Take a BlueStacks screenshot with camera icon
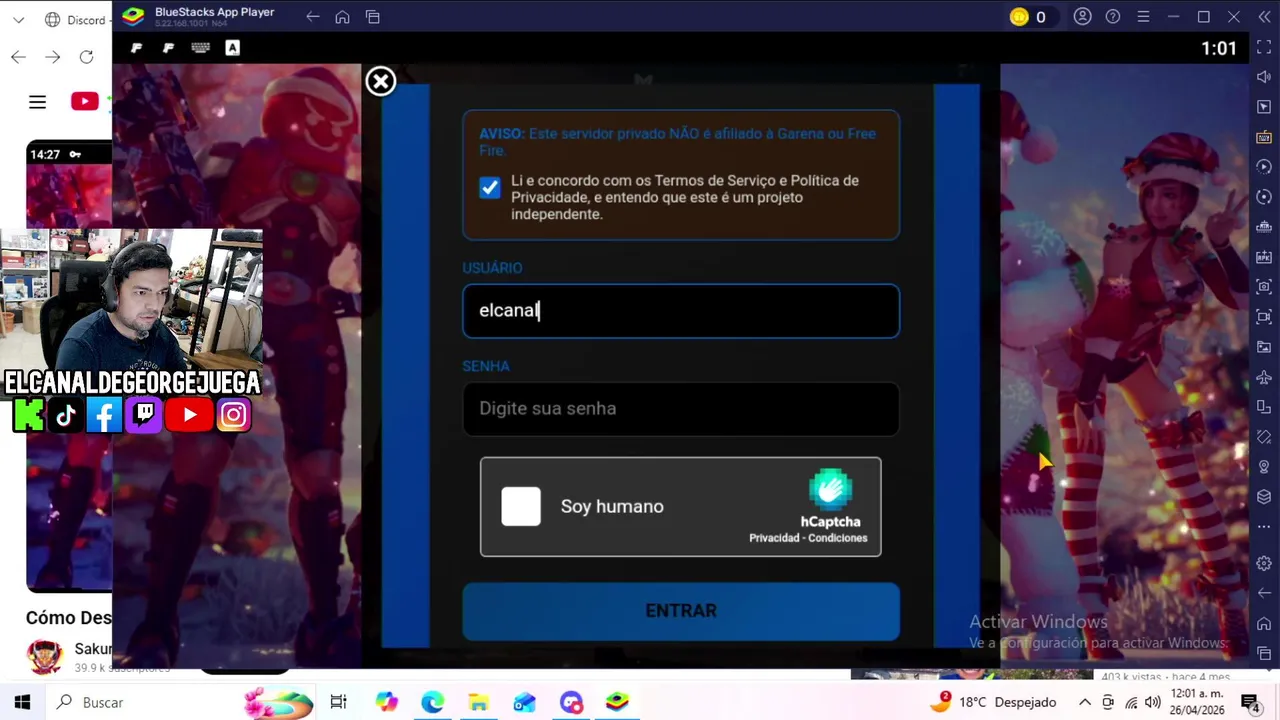 coord(1264,287)
